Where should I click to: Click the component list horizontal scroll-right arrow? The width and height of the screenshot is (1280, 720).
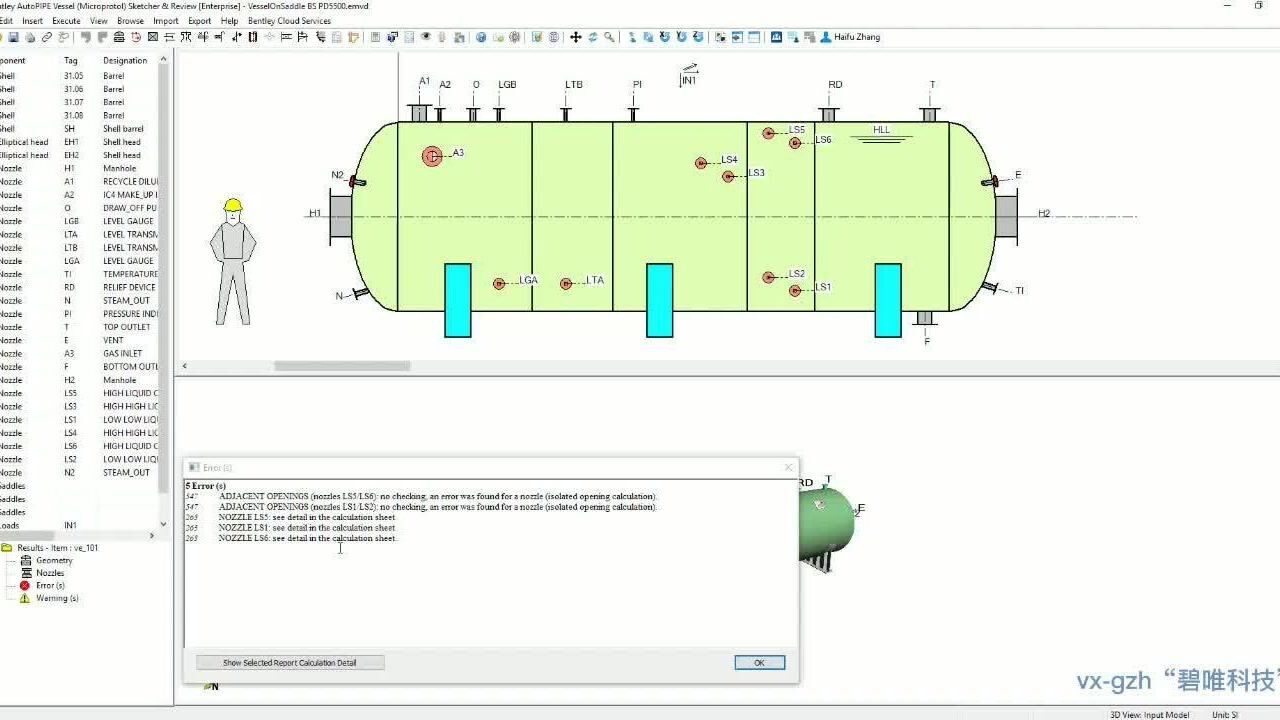[x=152, y=536]
